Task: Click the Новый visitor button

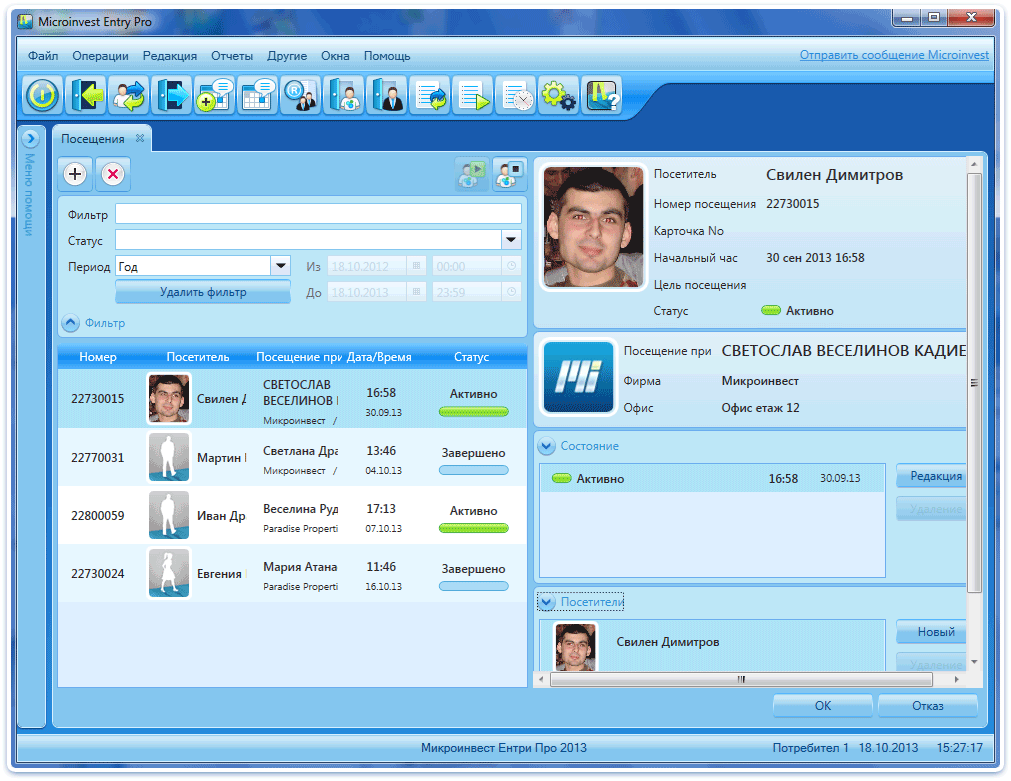Action: (x=931, y=632)
